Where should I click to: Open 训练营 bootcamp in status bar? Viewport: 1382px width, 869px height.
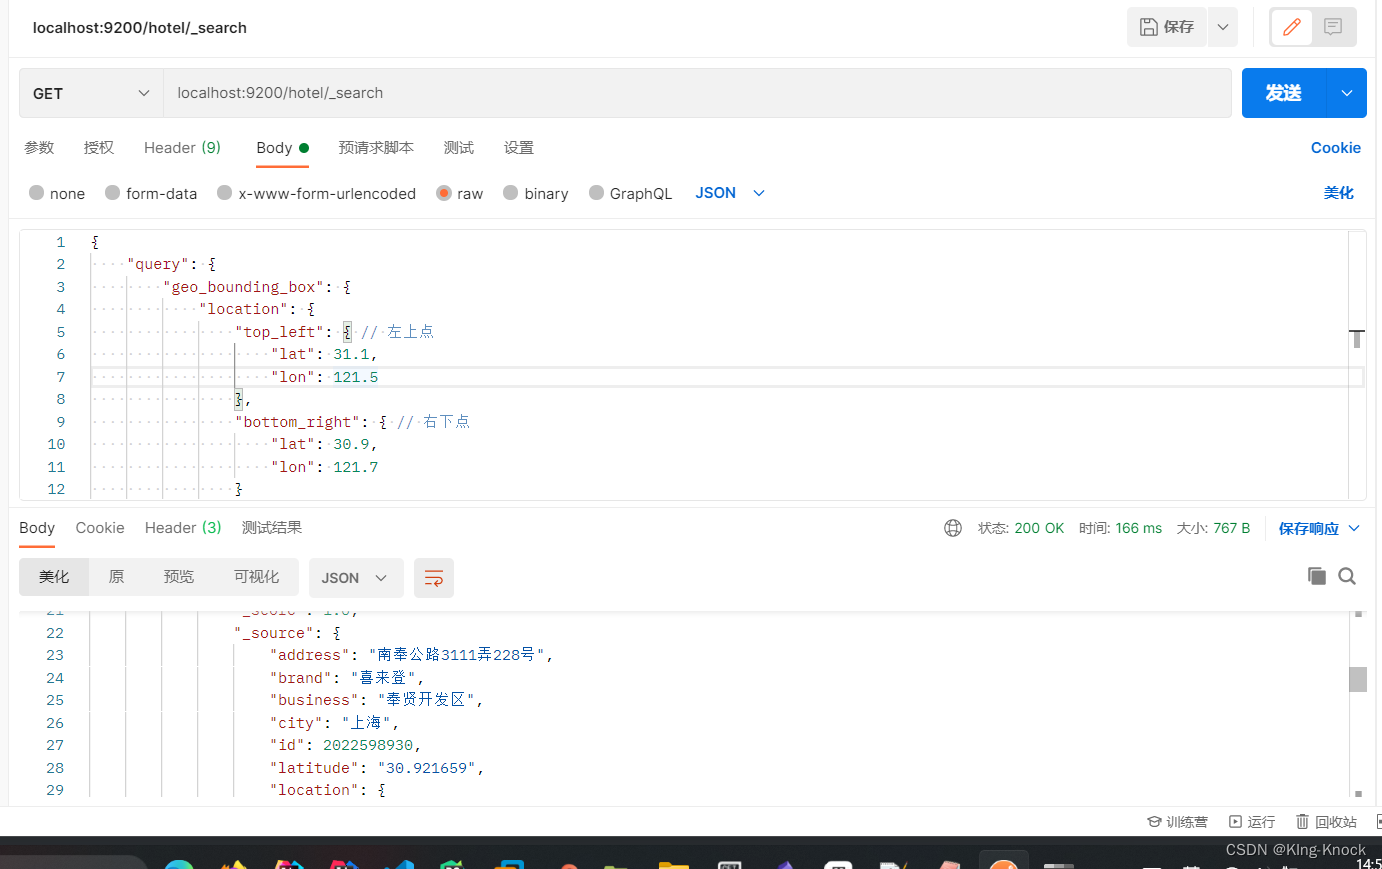pyautogui.click(x=1177, y=822)
